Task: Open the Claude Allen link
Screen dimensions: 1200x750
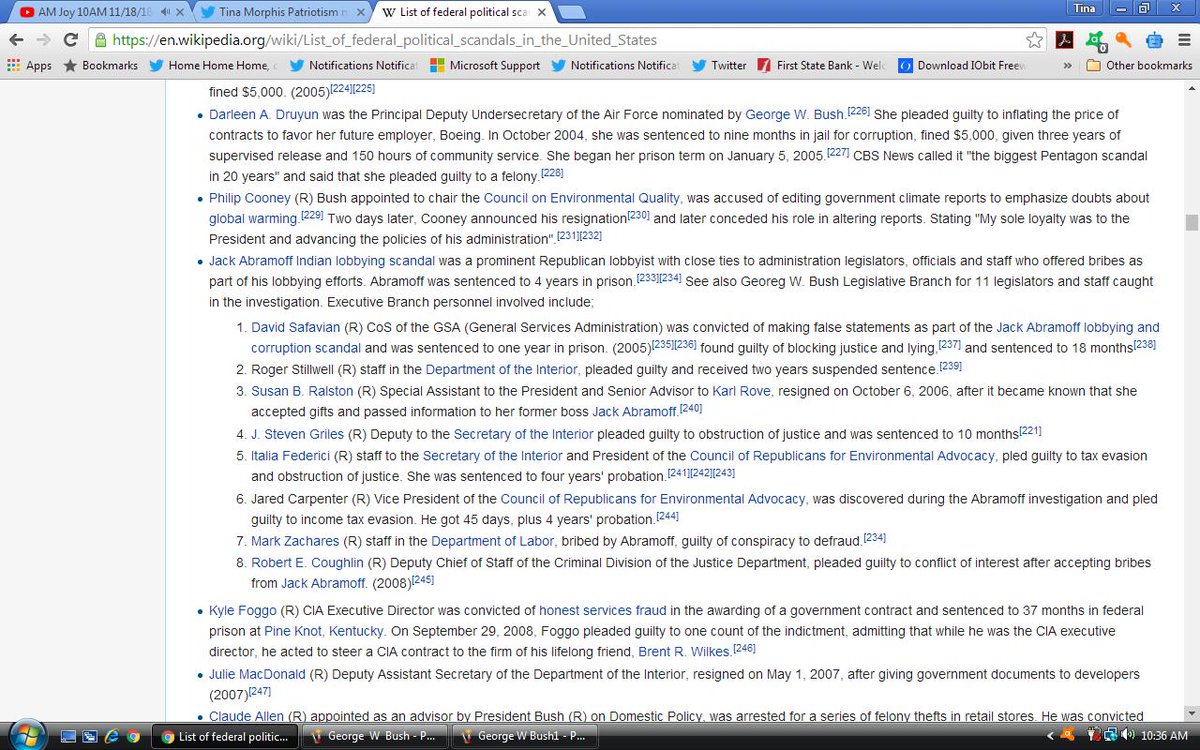Action: point(246,716)
